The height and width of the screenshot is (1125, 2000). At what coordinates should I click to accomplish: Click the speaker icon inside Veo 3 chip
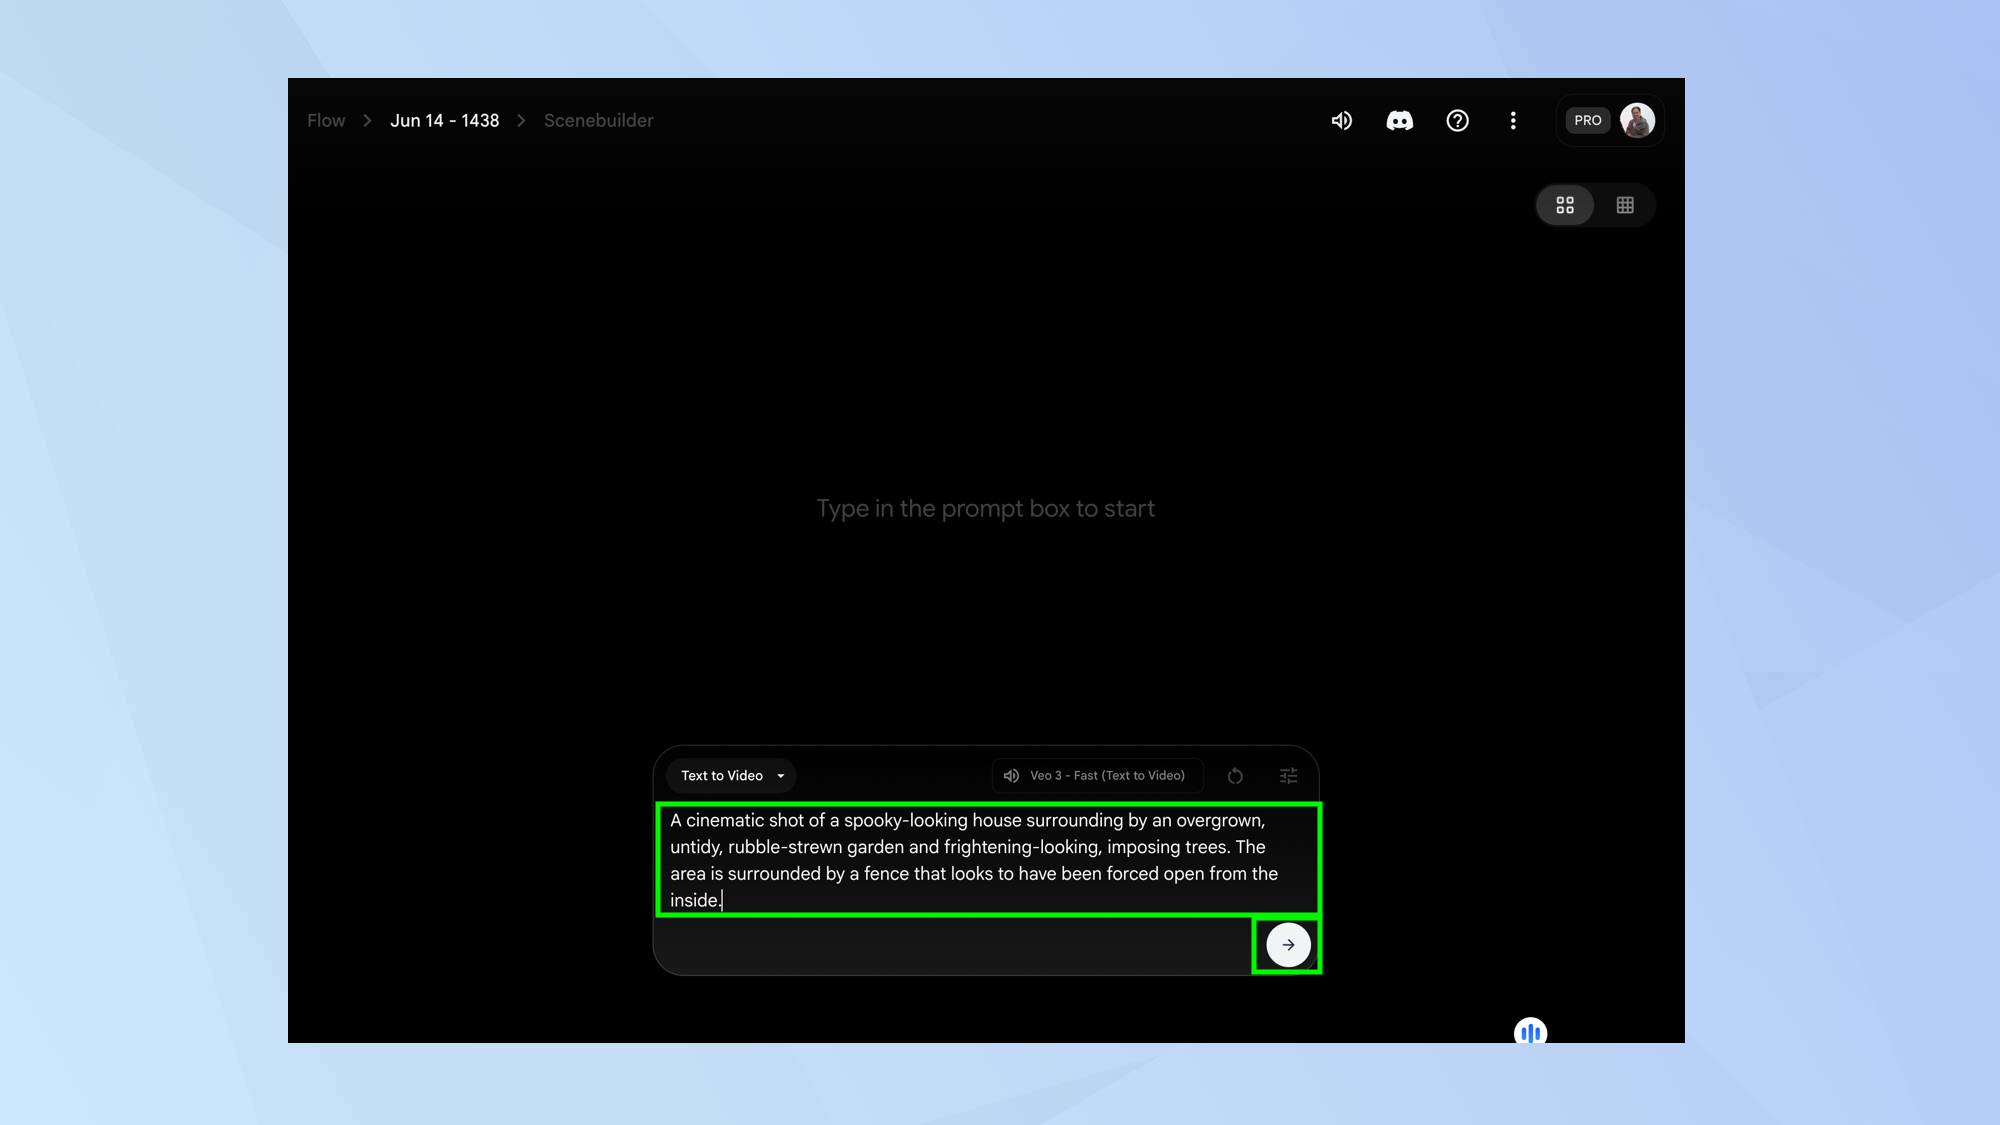(1011, 776)
